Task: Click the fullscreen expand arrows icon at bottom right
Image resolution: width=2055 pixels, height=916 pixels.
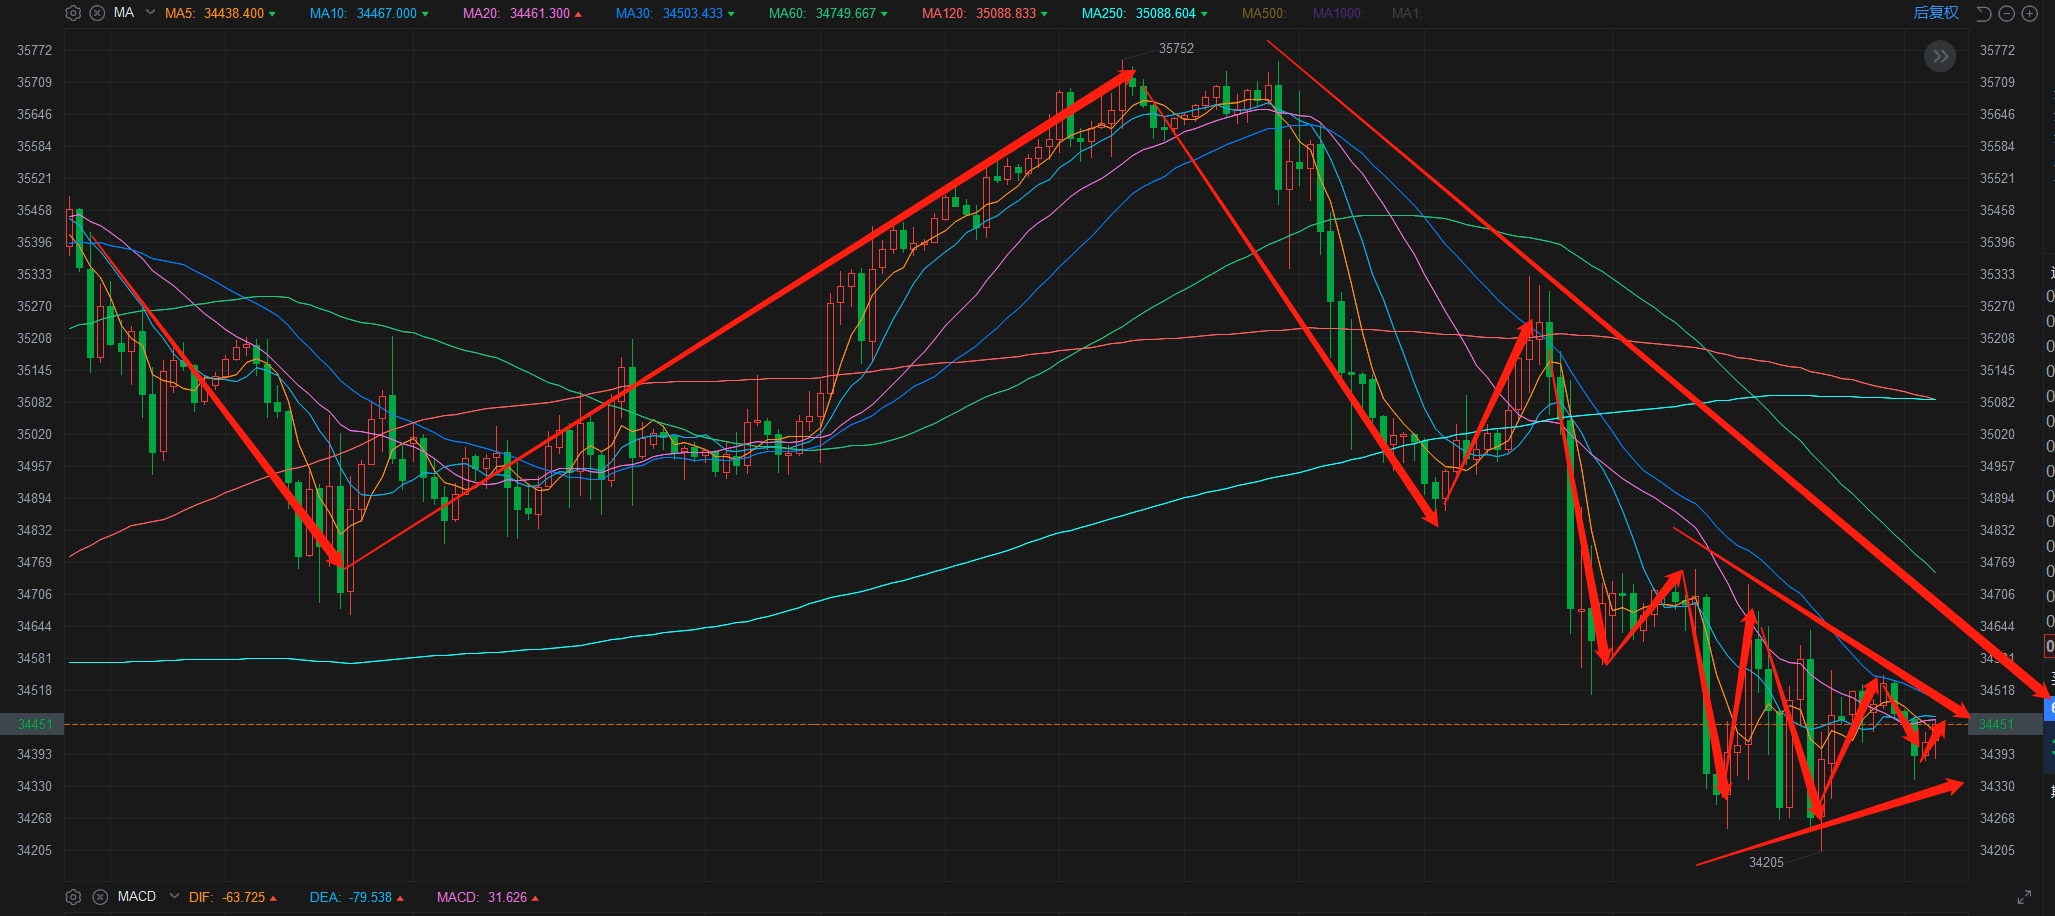Action: coord(2024,897)
